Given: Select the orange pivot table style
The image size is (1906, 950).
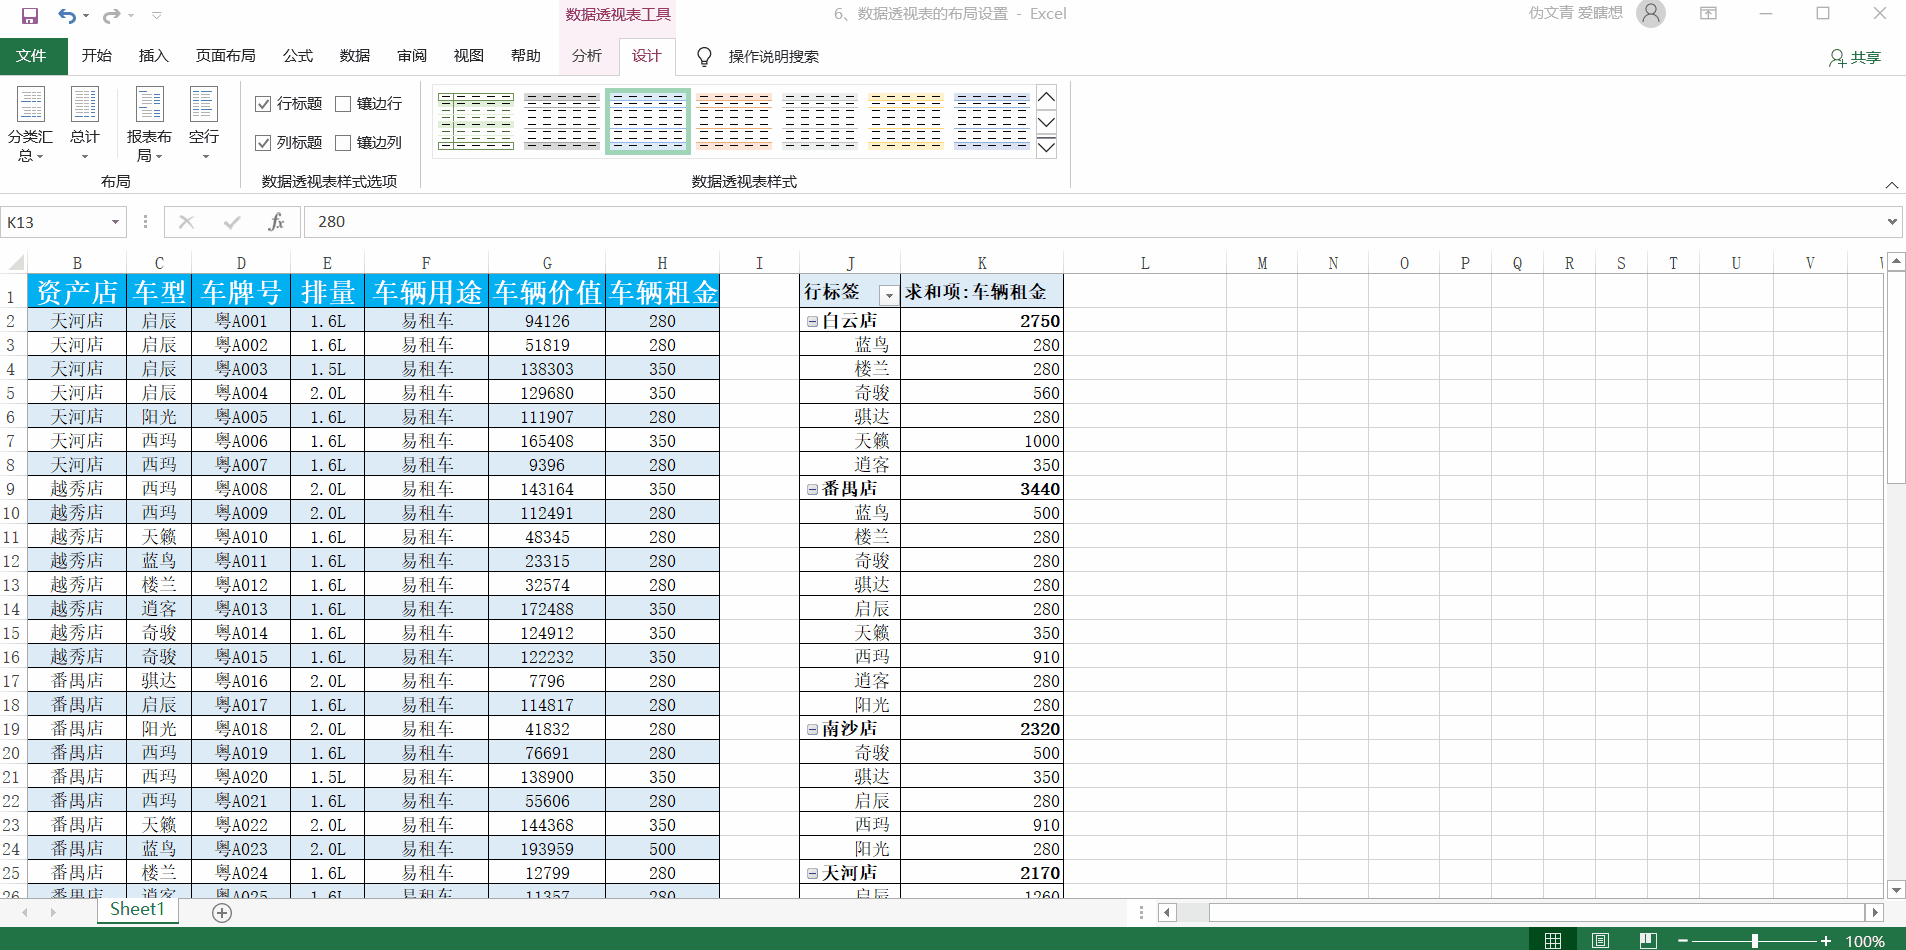Looking at the screenshot, I should tap(734, 121).
